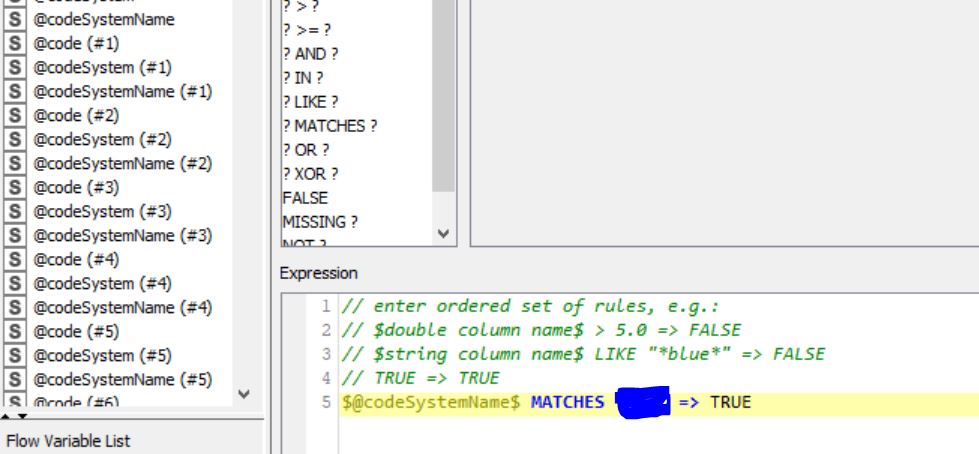The height and width of the screenshot is (454, 979).
Task: Click the S icon next to @codeSystem (#2)
Action: pyautogui.click(x=15, y=139)
